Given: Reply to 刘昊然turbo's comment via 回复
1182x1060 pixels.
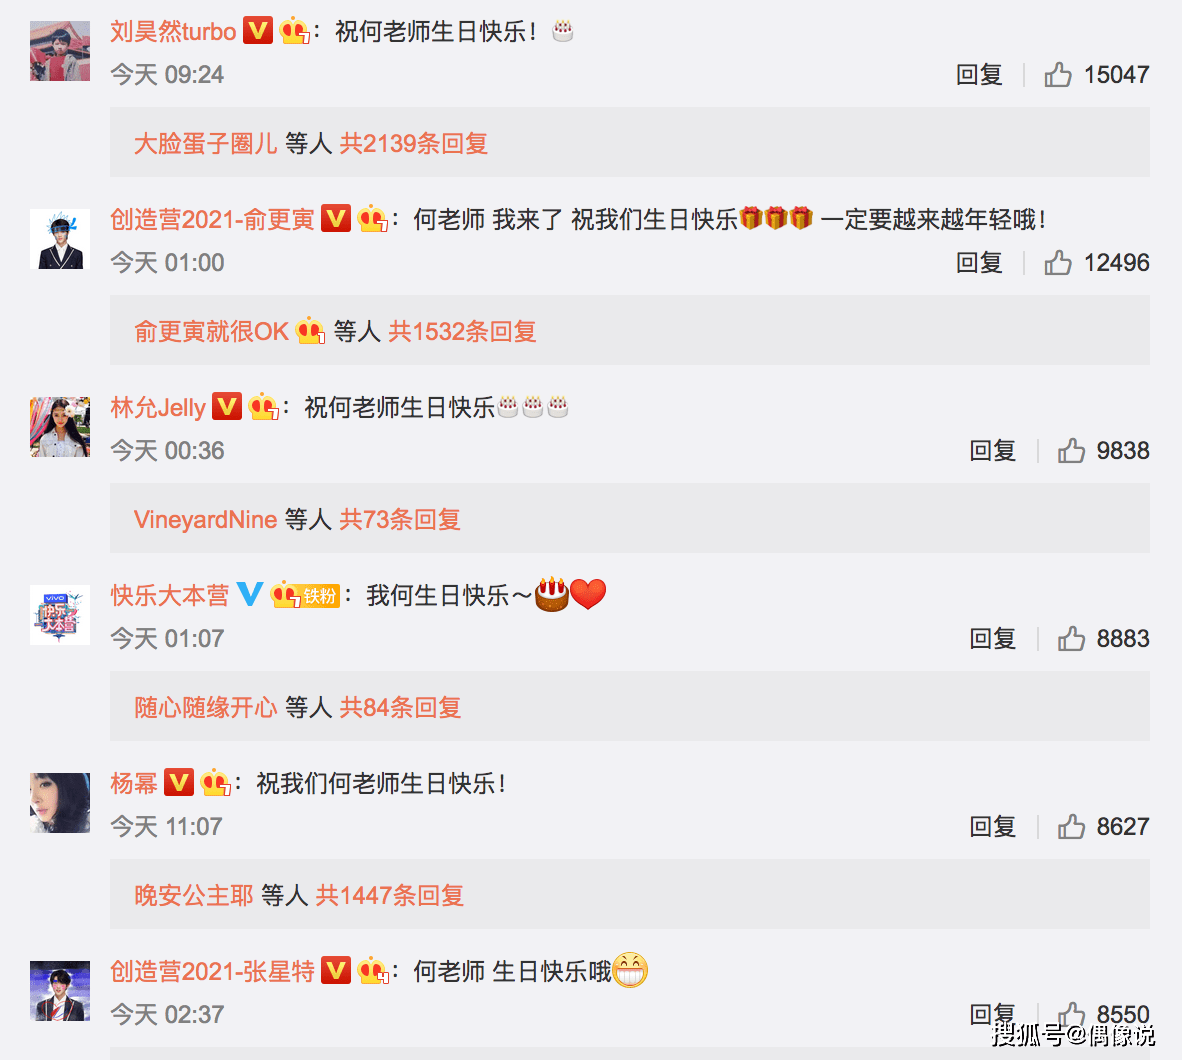Looking at the screenshot, I should [x=978, y=75].
